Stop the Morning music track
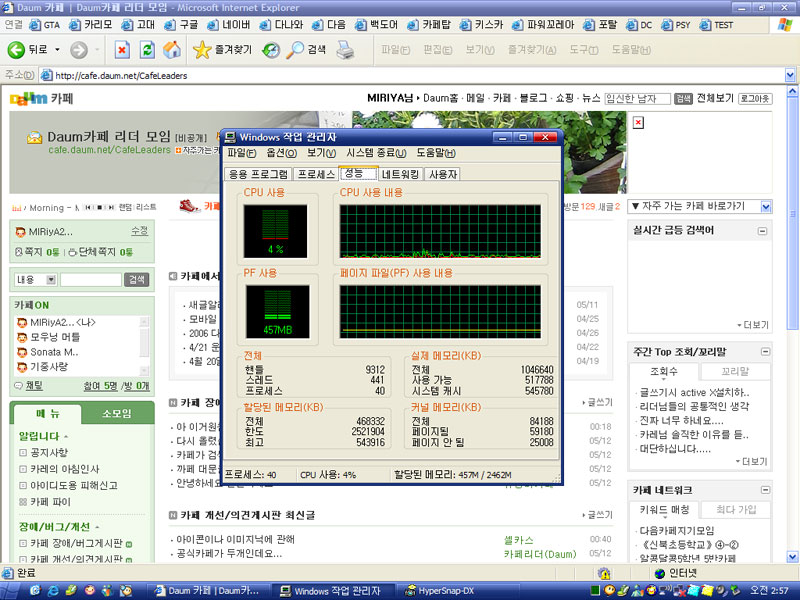 click(99, 207)
